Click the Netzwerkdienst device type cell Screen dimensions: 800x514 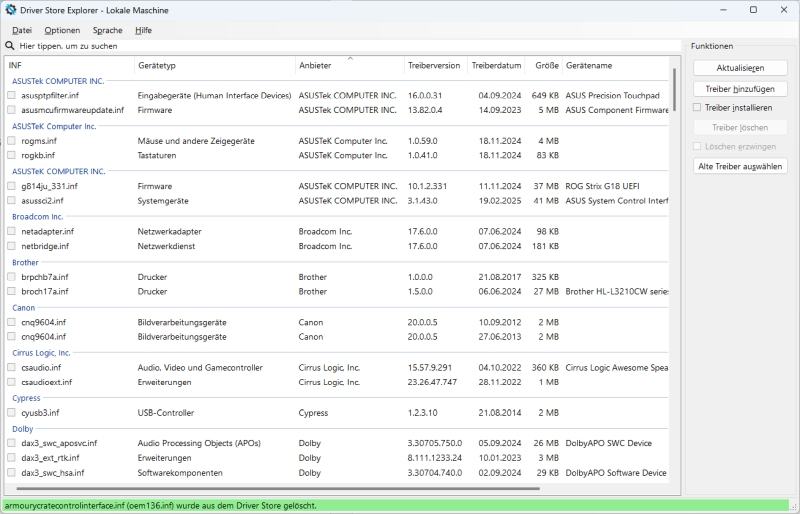166,246
